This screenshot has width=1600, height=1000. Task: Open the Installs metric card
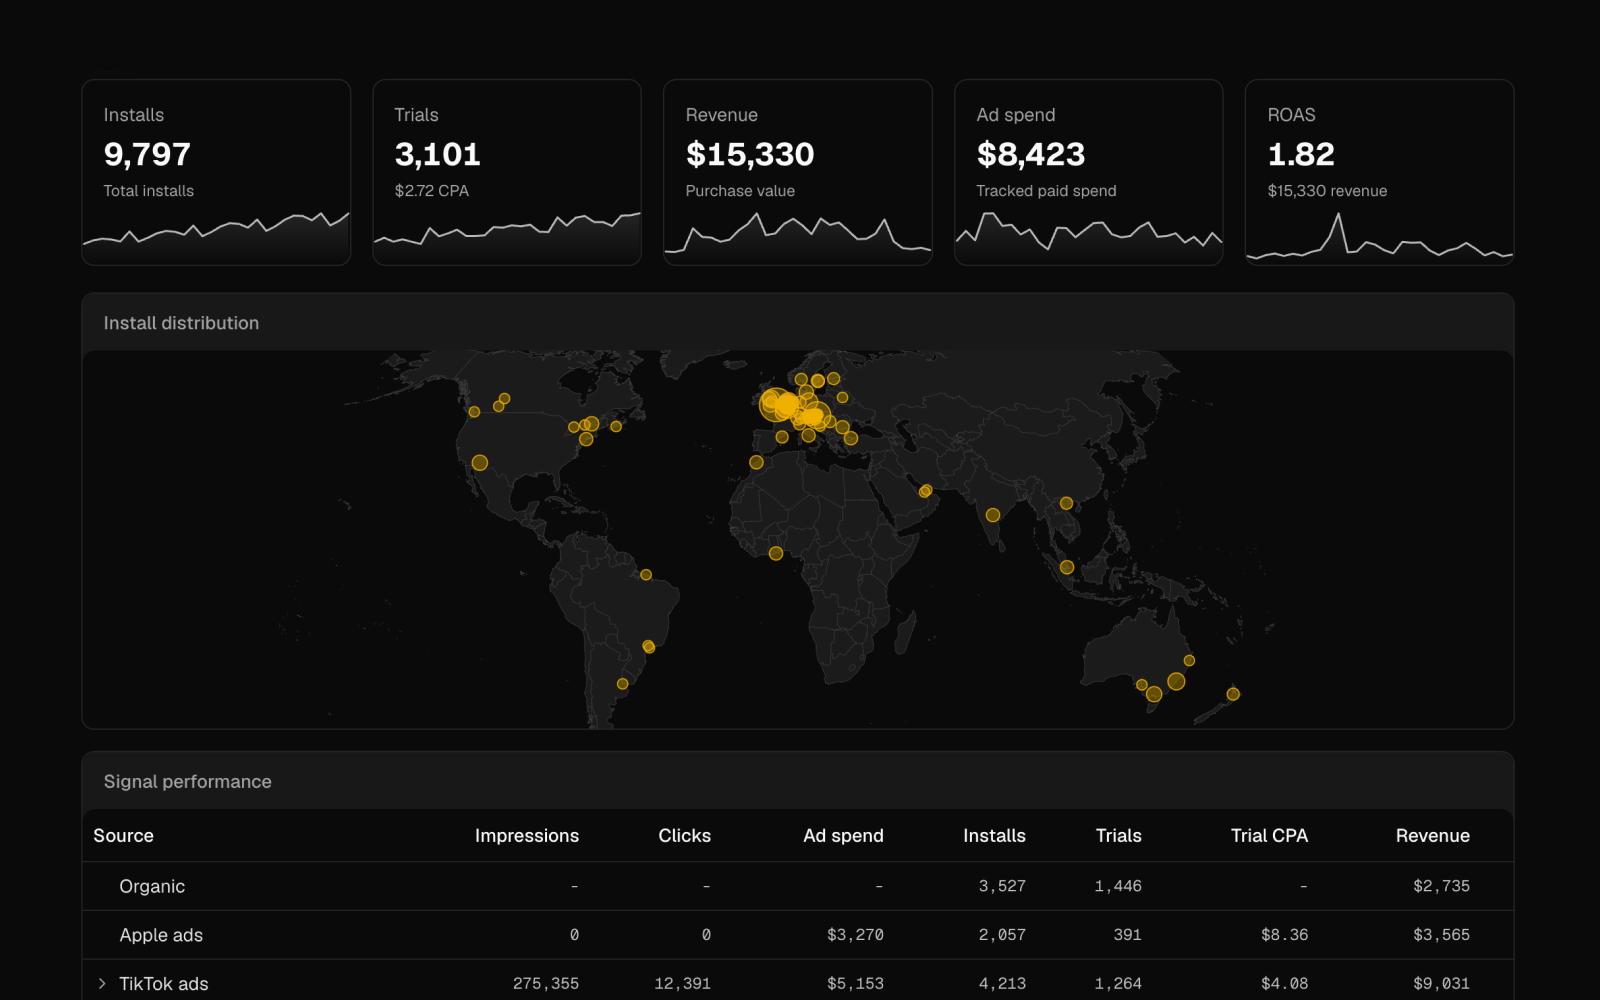click(x=216, y=172)
